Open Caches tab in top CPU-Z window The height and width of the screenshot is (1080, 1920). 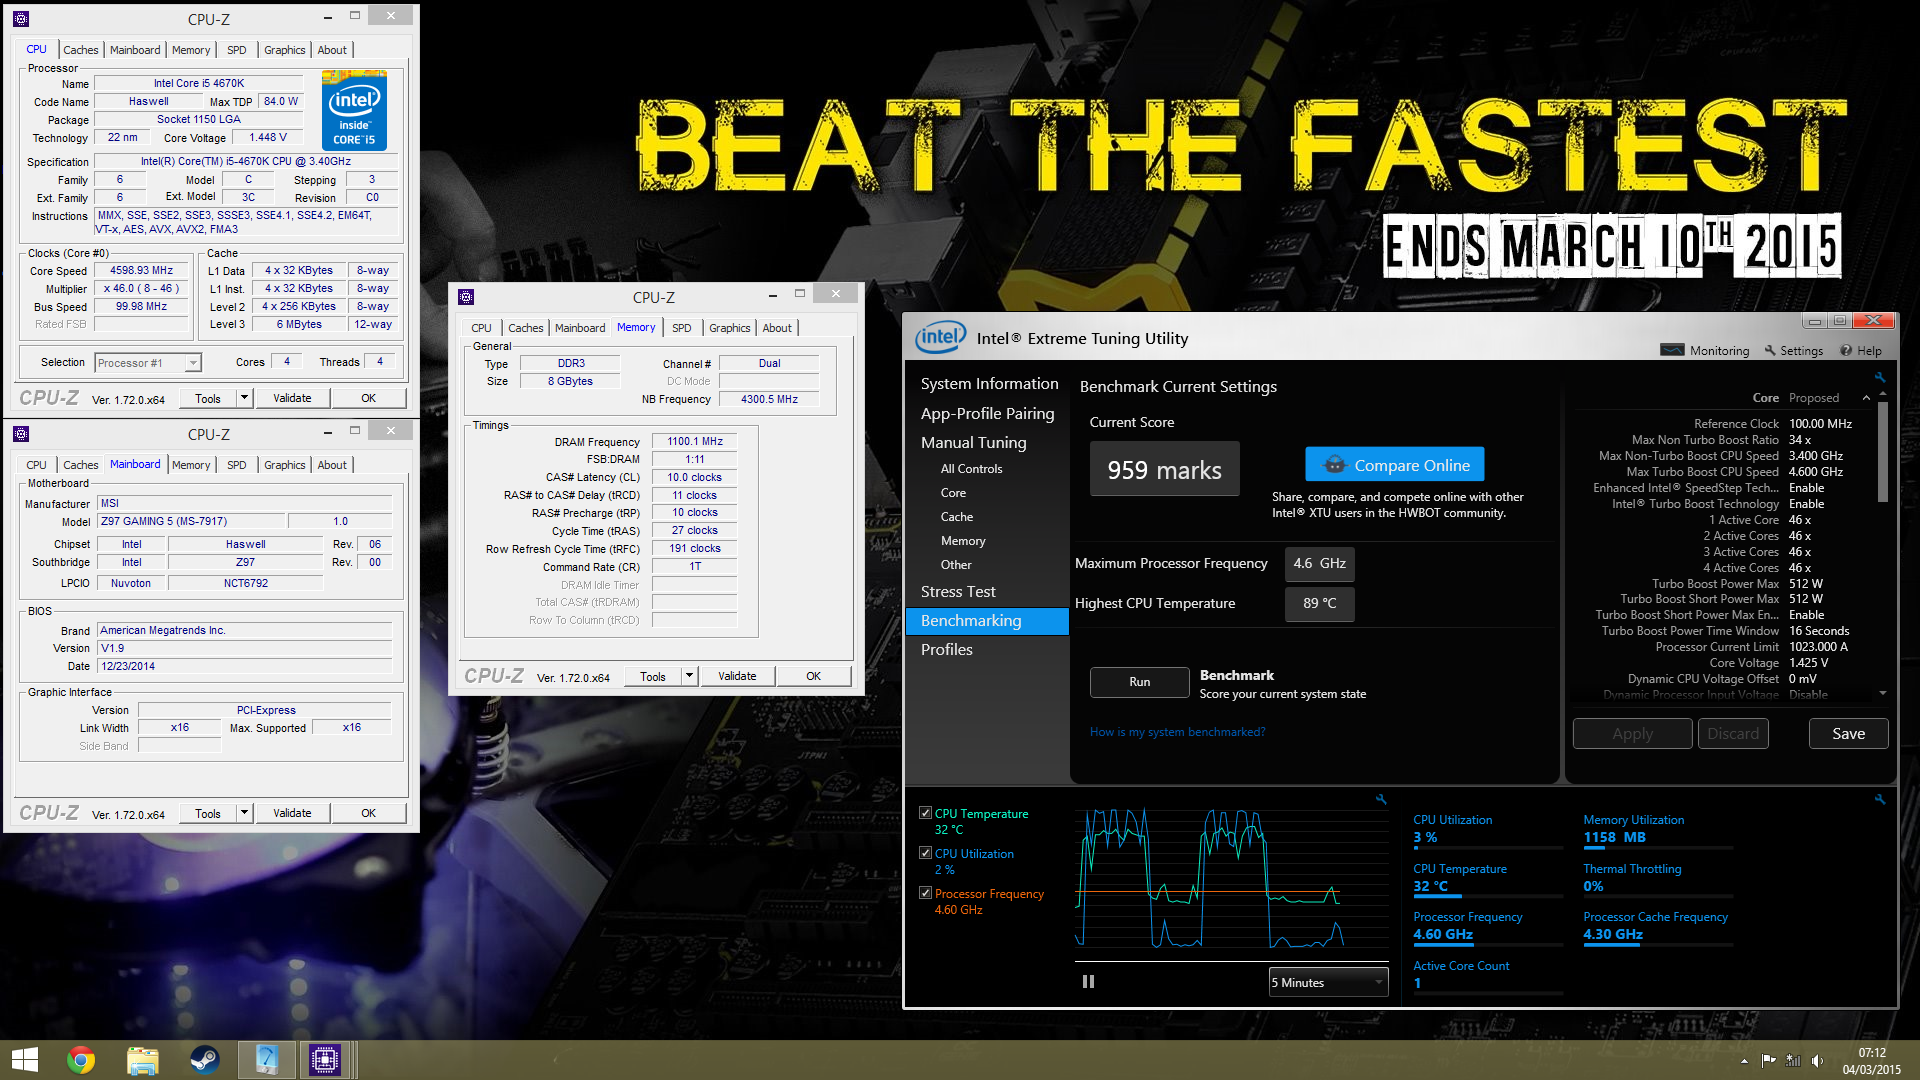[81, 50]
